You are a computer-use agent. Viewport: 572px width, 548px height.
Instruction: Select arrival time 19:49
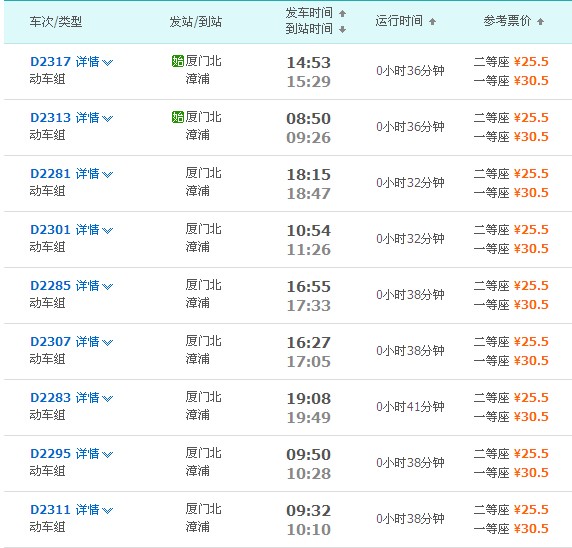click(x=309, y=418)
